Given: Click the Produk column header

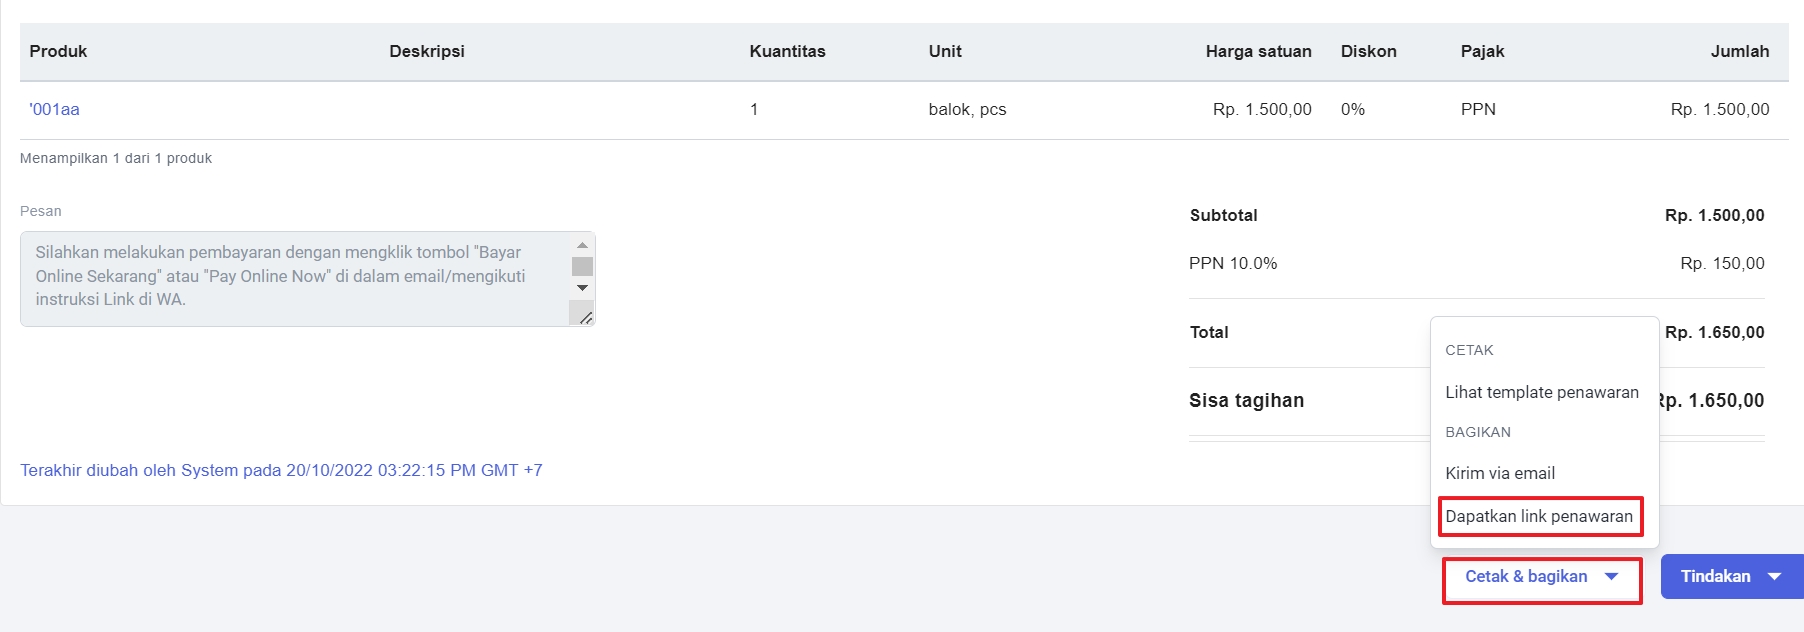Looking at the screenshot, I should pyautogui.click(x=58, y=51).
